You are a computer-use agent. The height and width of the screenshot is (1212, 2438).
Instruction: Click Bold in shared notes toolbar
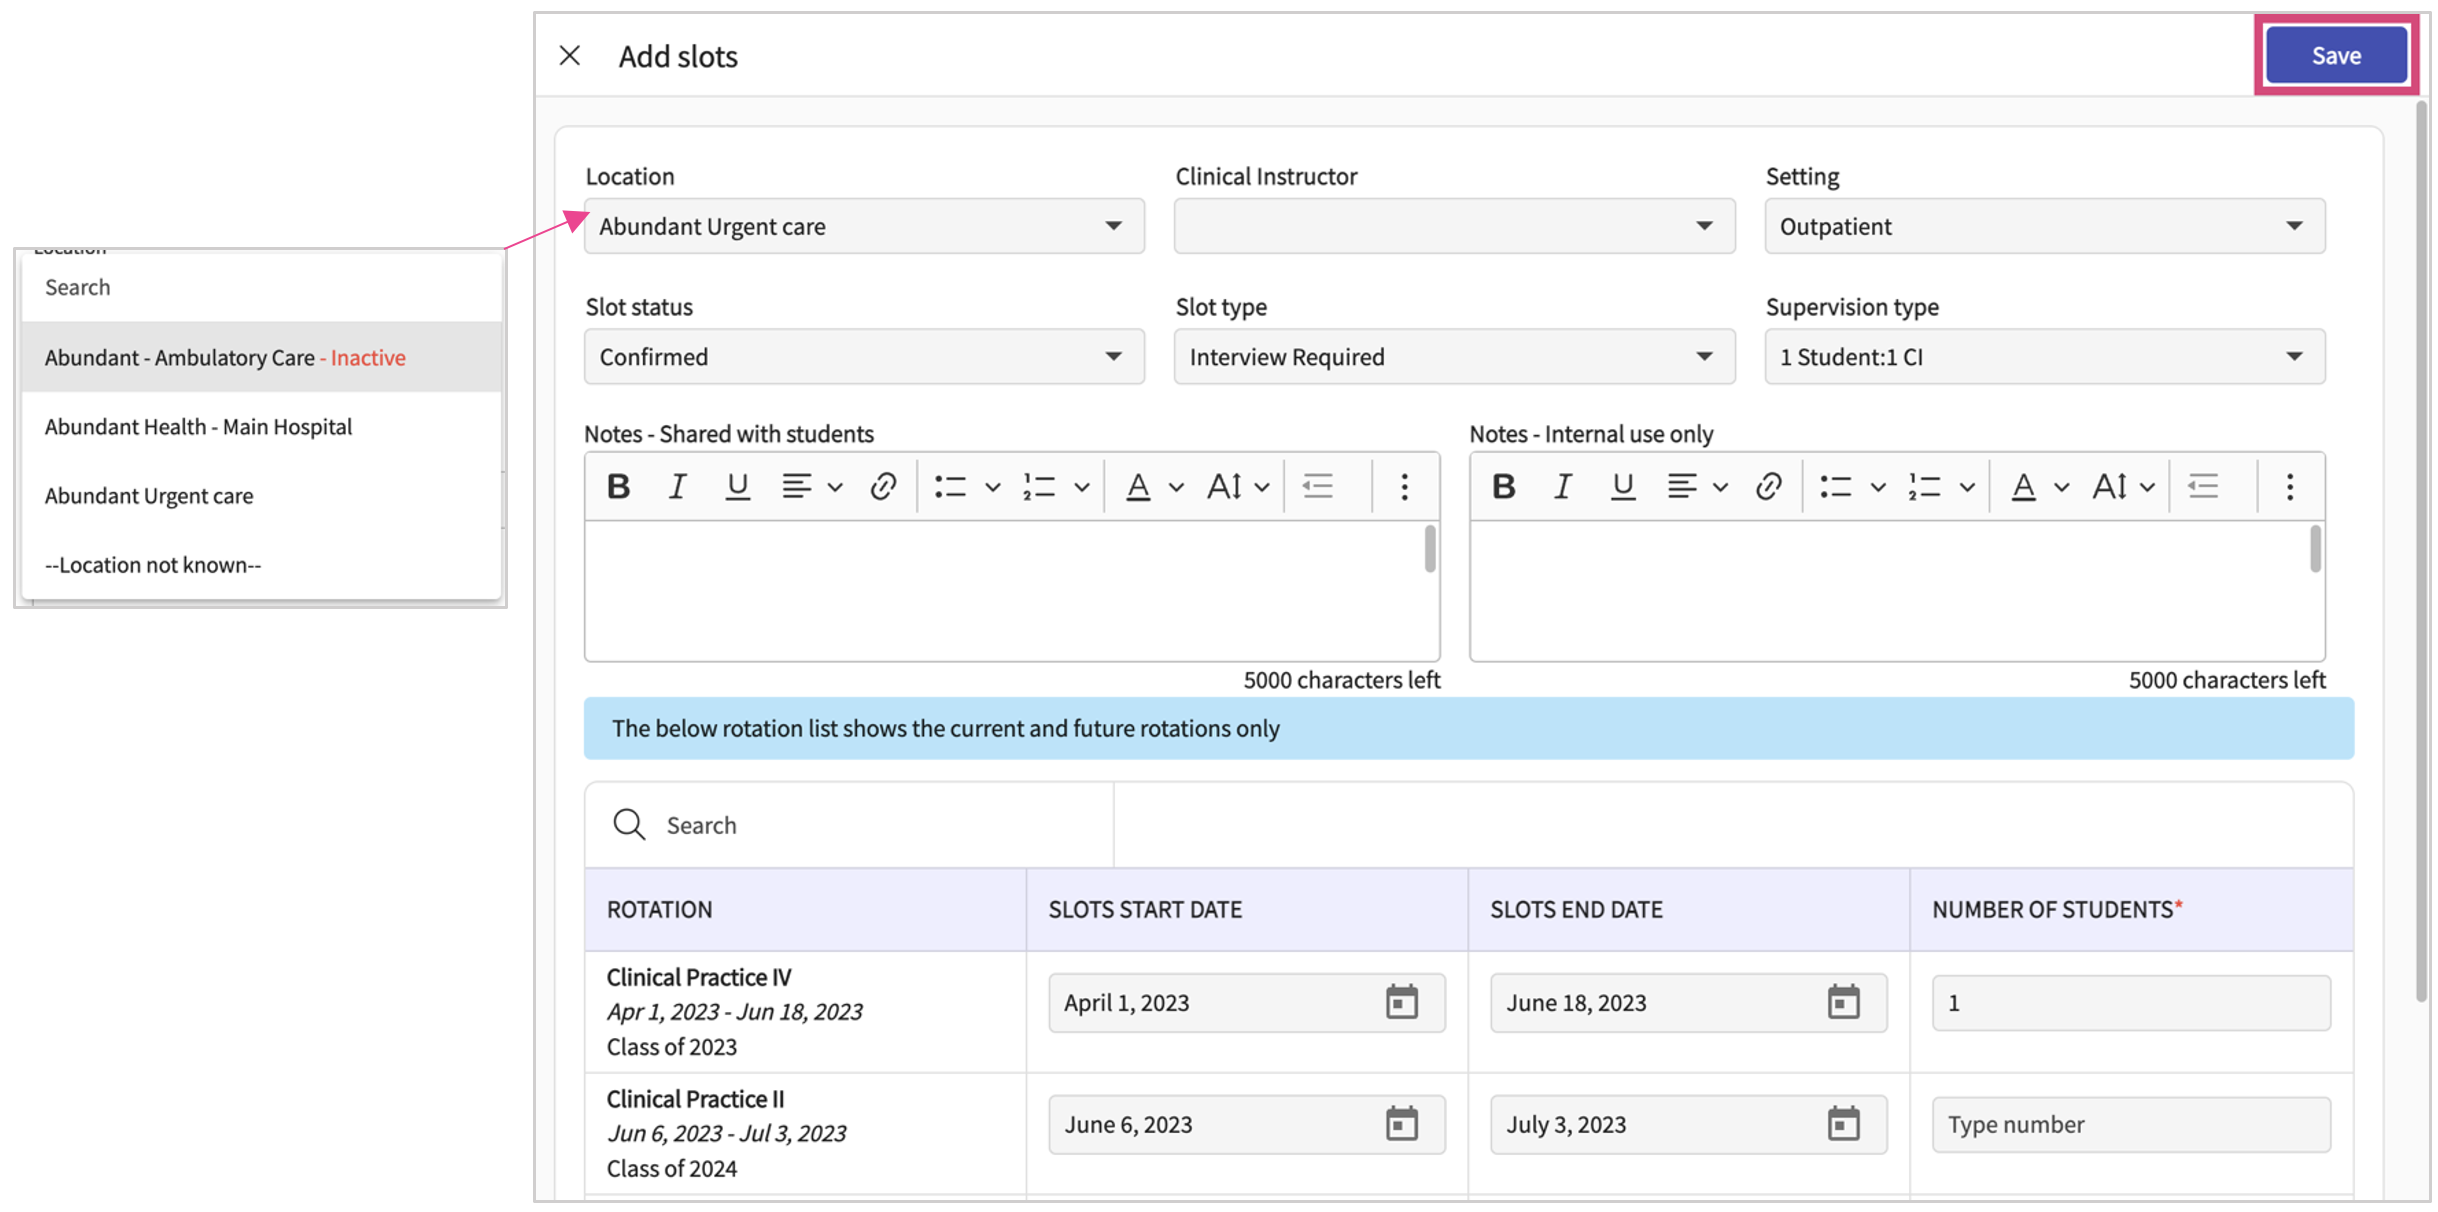[618, 487]
